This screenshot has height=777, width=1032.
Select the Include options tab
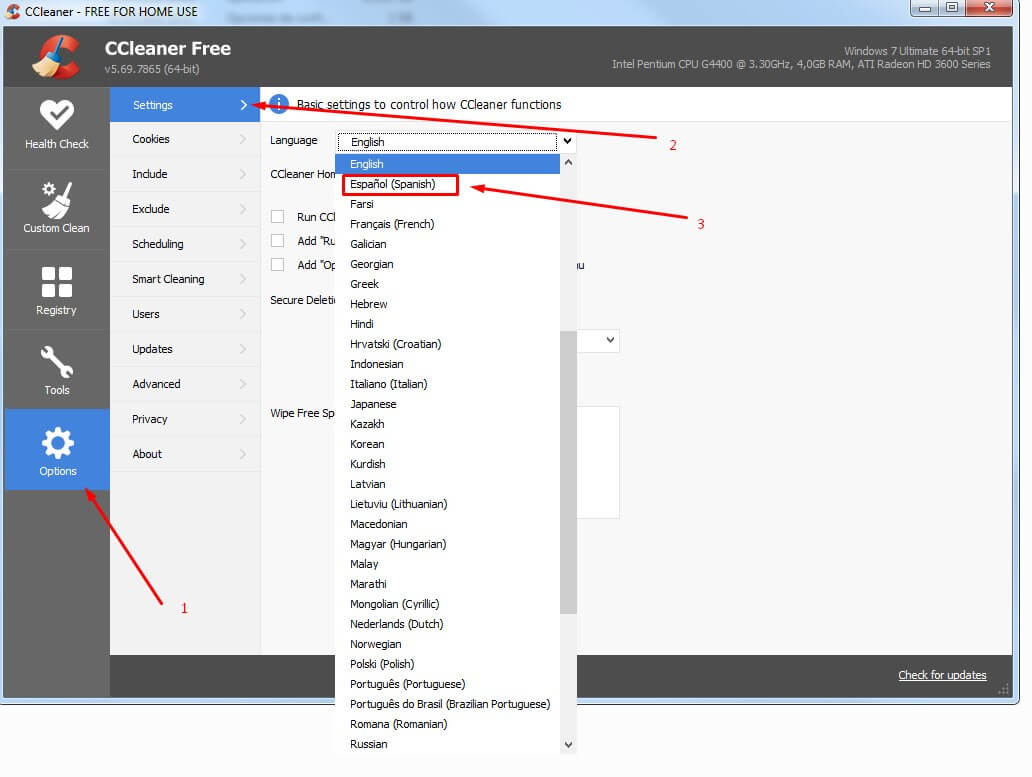[x=185, y=174]
